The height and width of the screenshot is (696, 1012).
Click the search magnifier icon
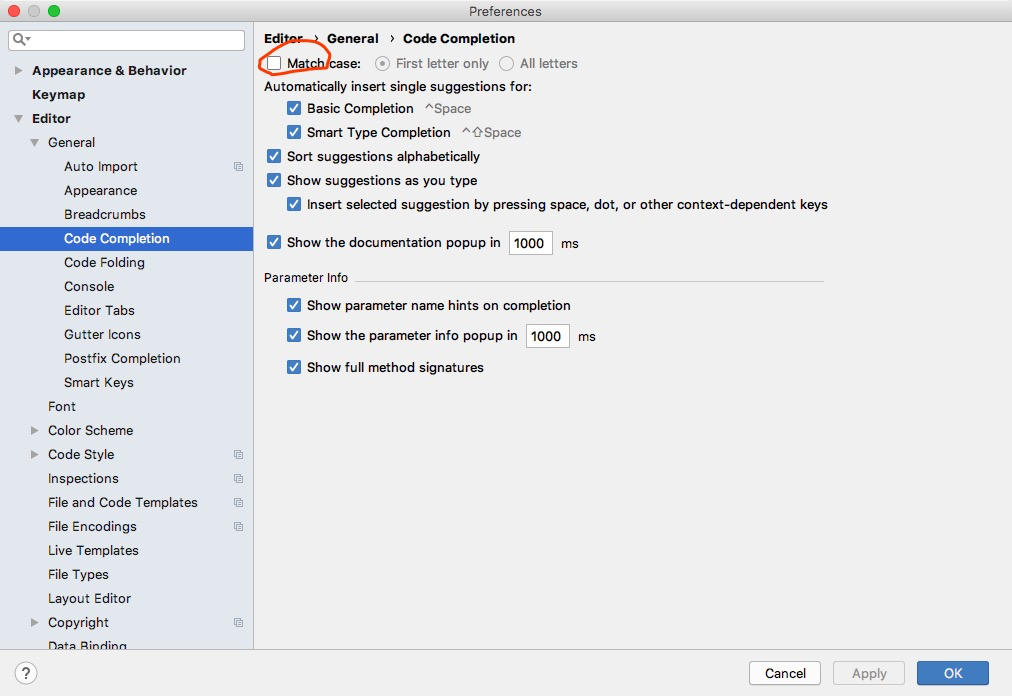[21, 39]
